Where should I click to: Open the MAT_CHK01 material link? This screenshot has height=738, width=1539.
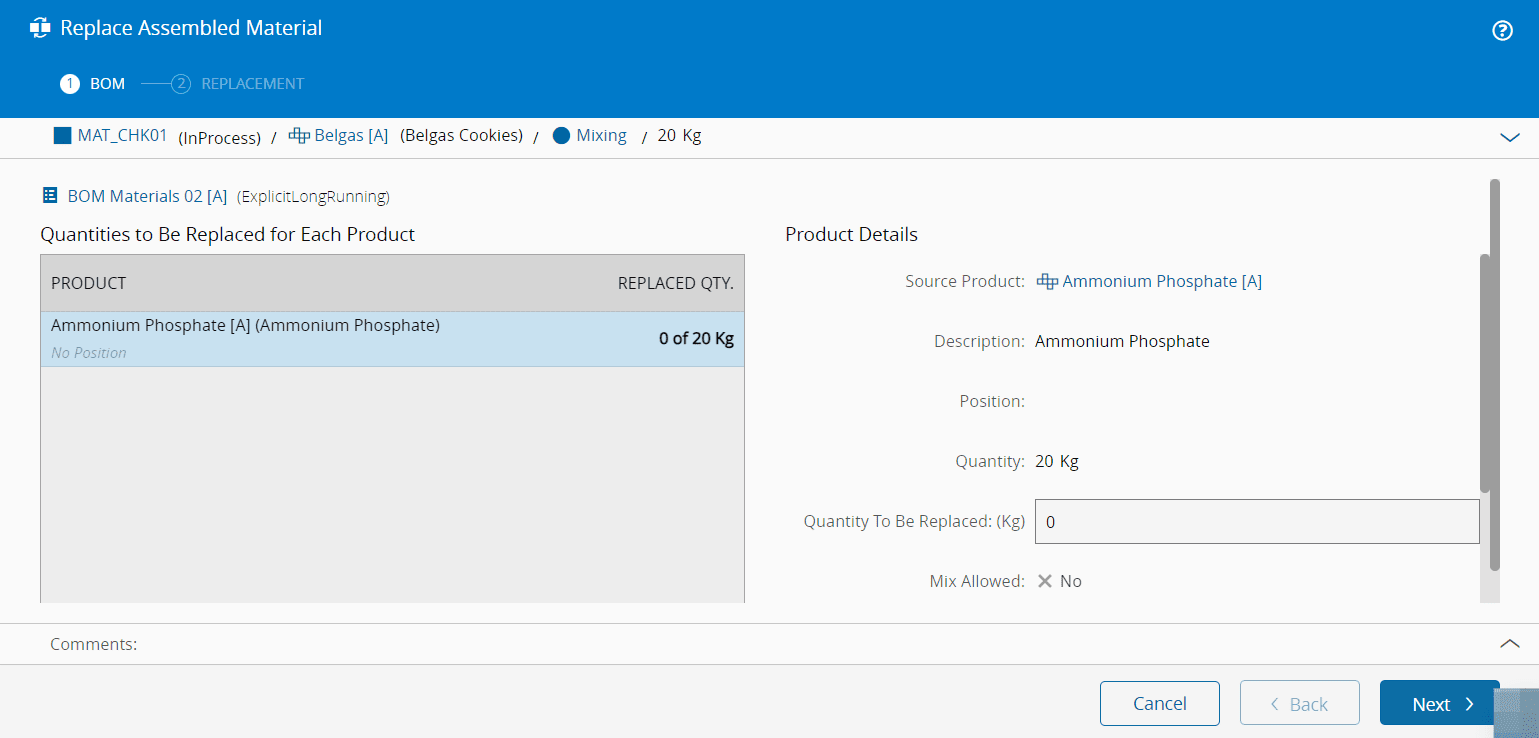point(122,136)
